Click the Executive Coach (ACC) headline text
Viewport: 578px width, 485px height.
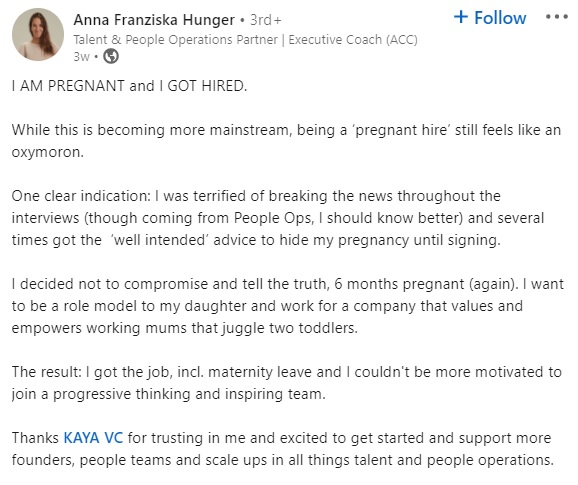(x=353, y=39)
